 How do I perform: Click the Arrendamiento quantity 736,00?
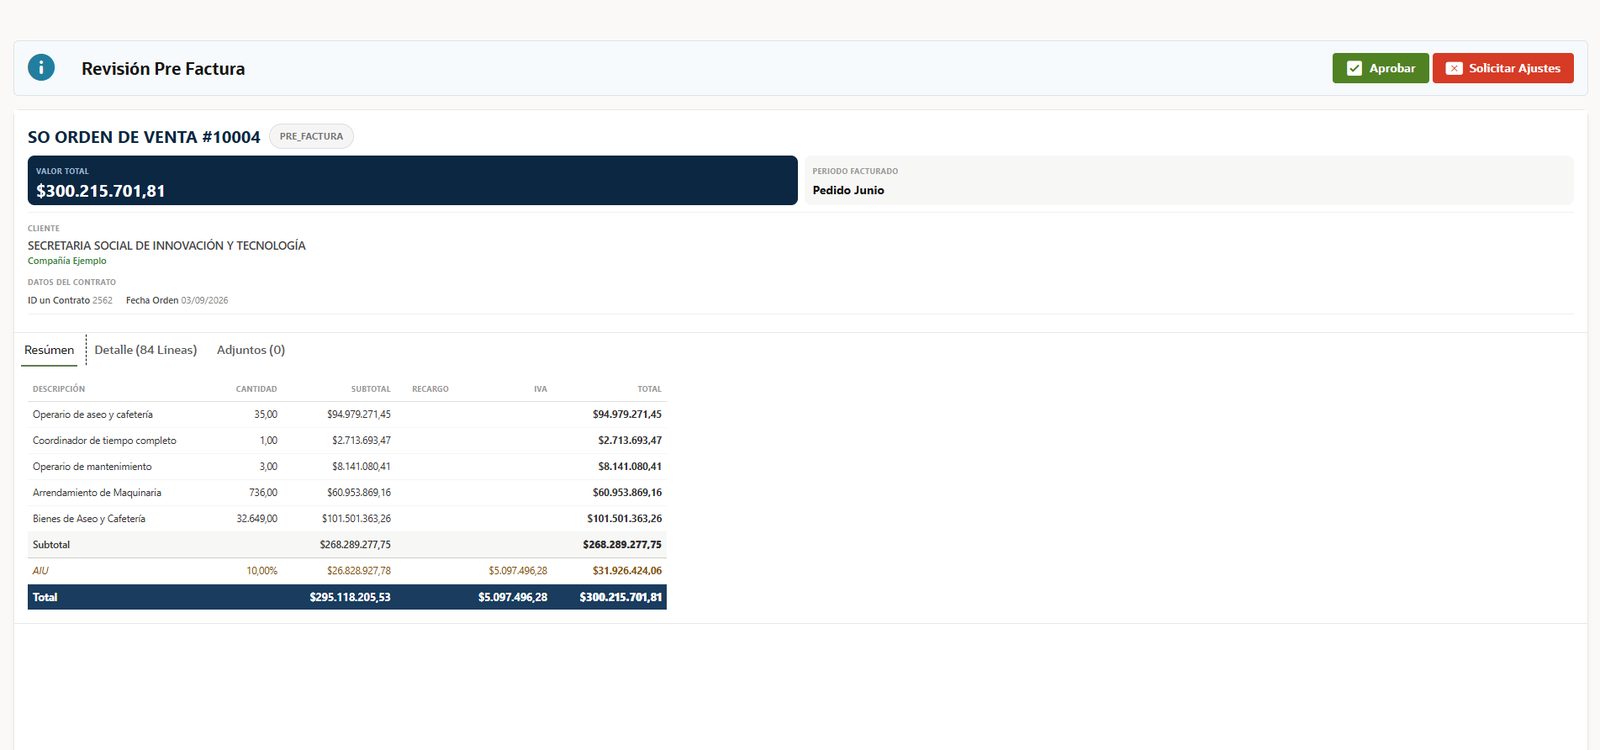click(263, 493)
